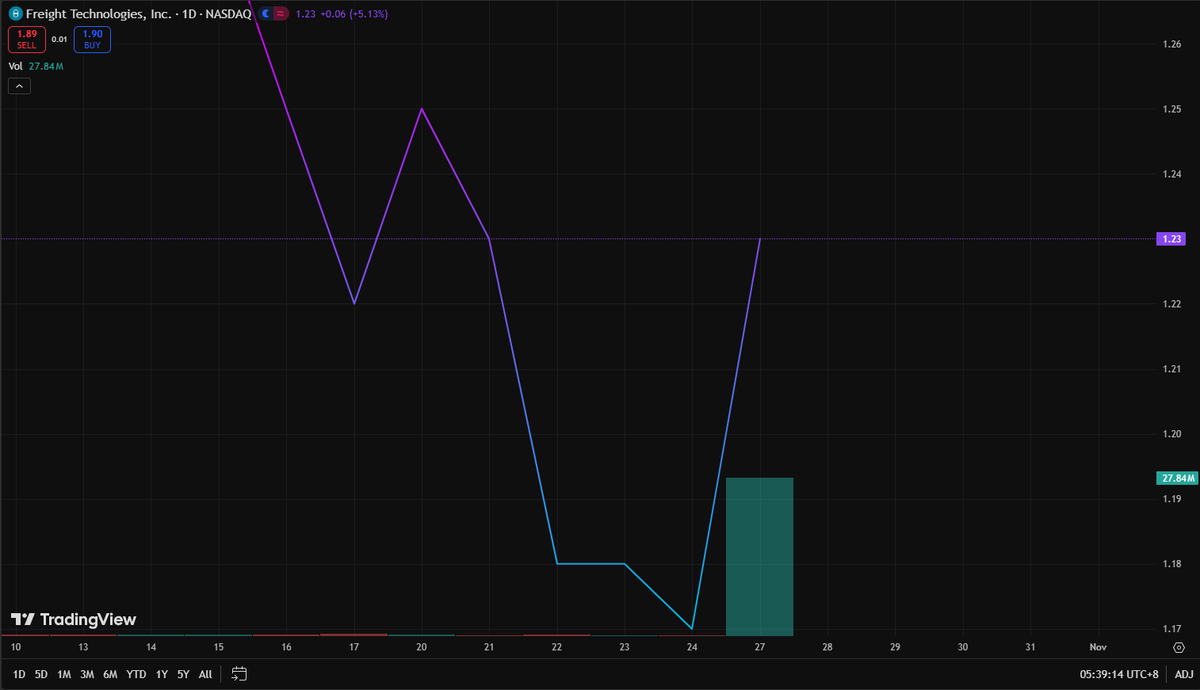Screen dimensions: 1200x690
Task: Set time range to 5D
Action: point(41,674)
